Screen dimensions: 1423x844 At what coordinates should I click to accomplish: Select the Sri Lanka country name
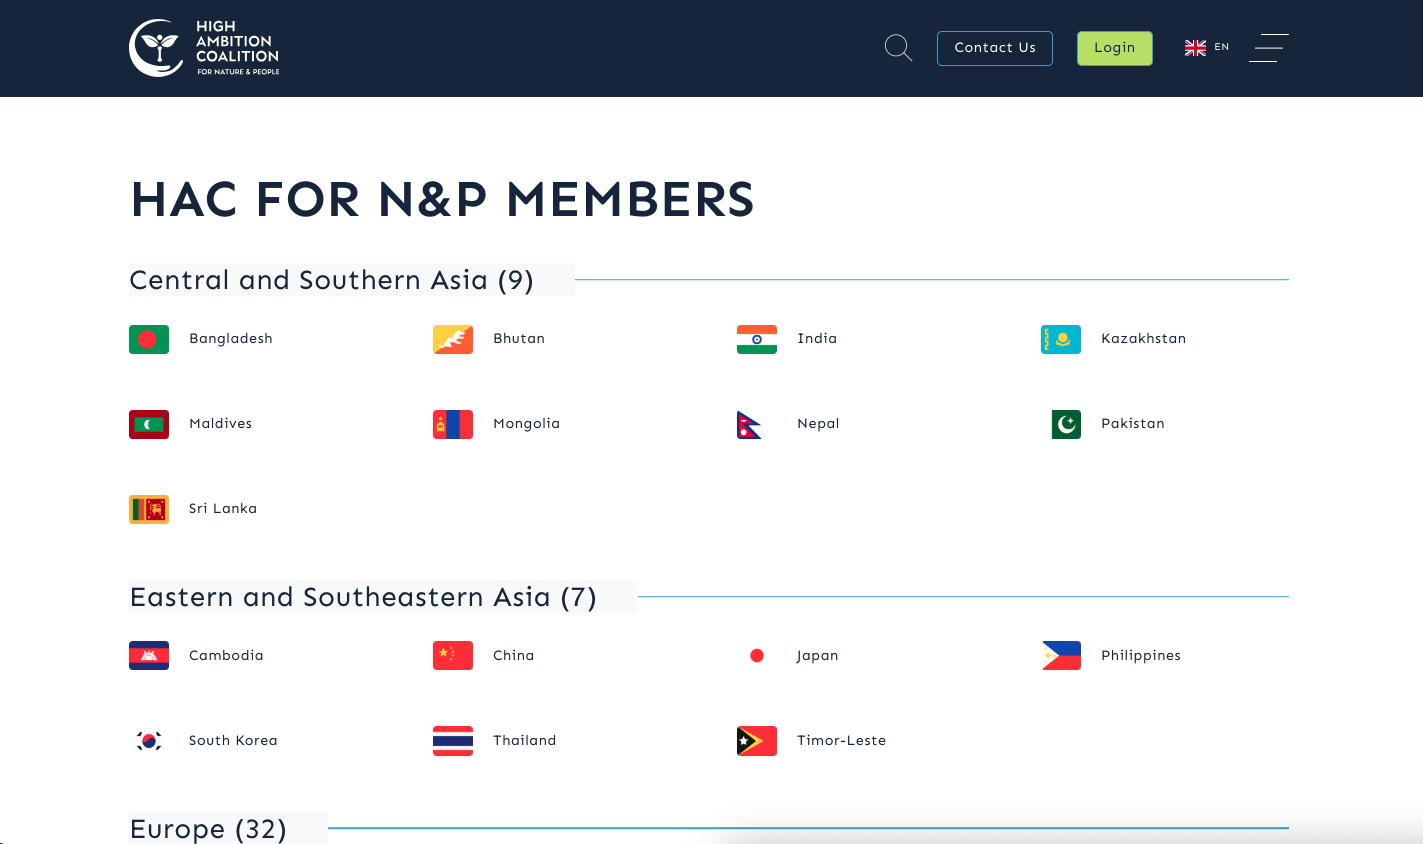pyautogui.click(x=223, y=509)
